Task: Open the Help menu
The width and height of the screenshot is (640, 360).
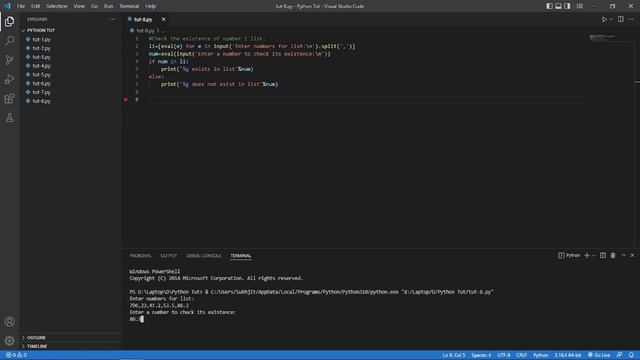Action: (151, 6)
